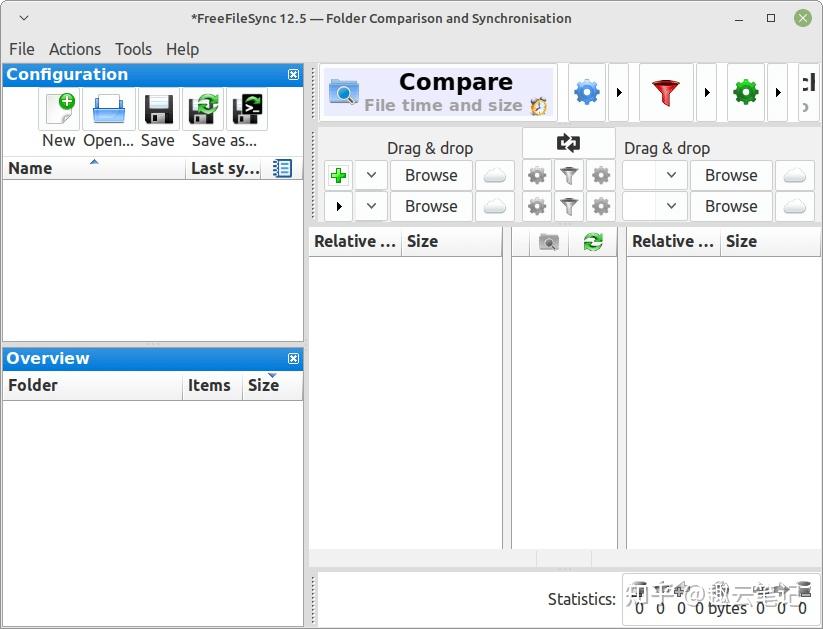Click left Browse button in the green-plus row
This screenshot has height=629, width=823.
click(x=431, y=175)
